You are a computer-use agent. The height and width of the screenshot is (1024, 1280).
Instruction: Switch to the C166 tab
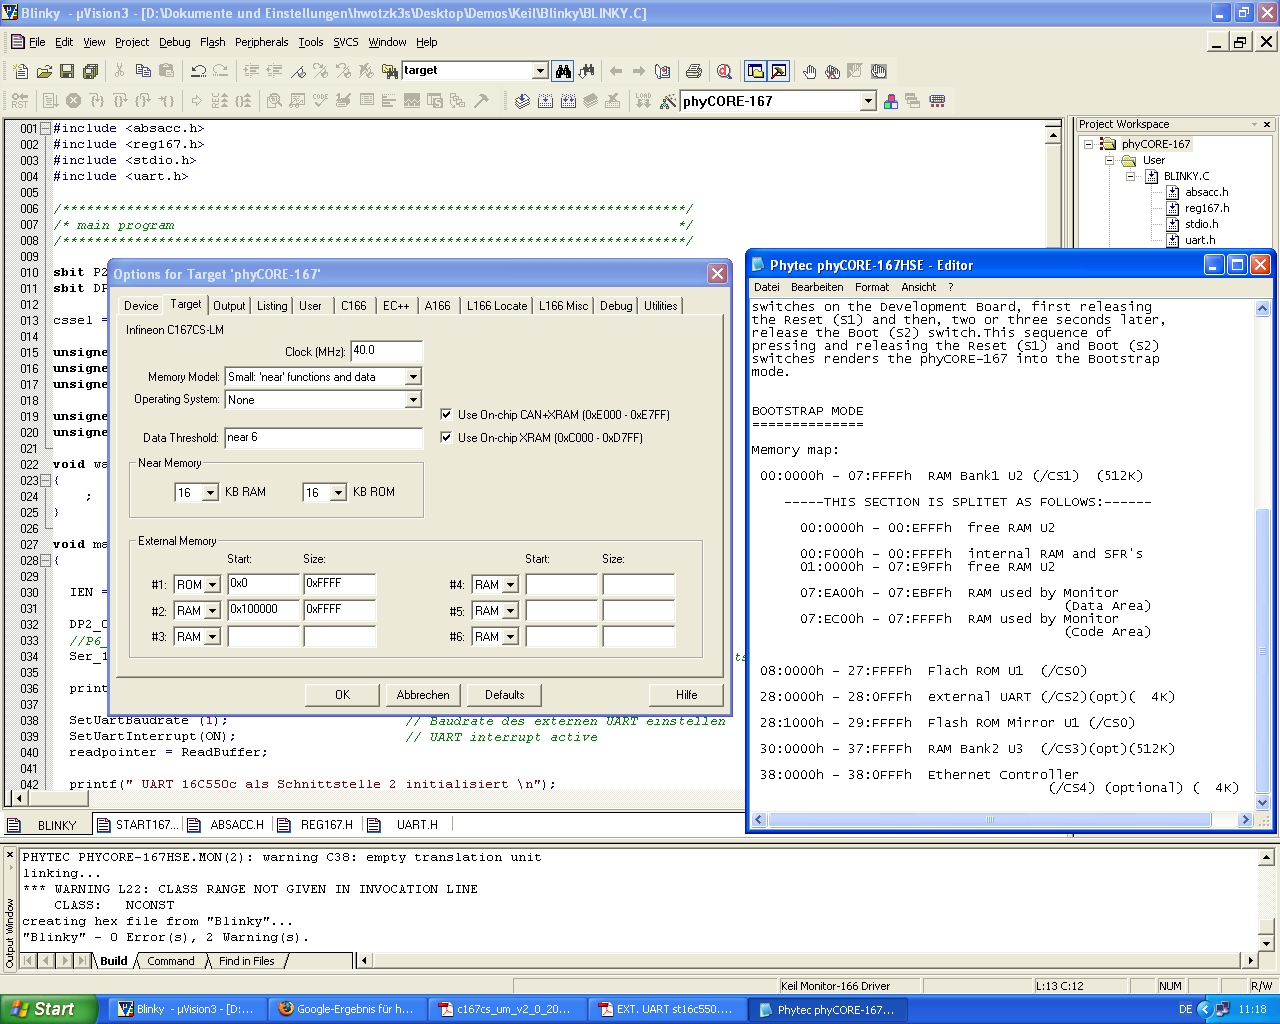tap(354, 306)
